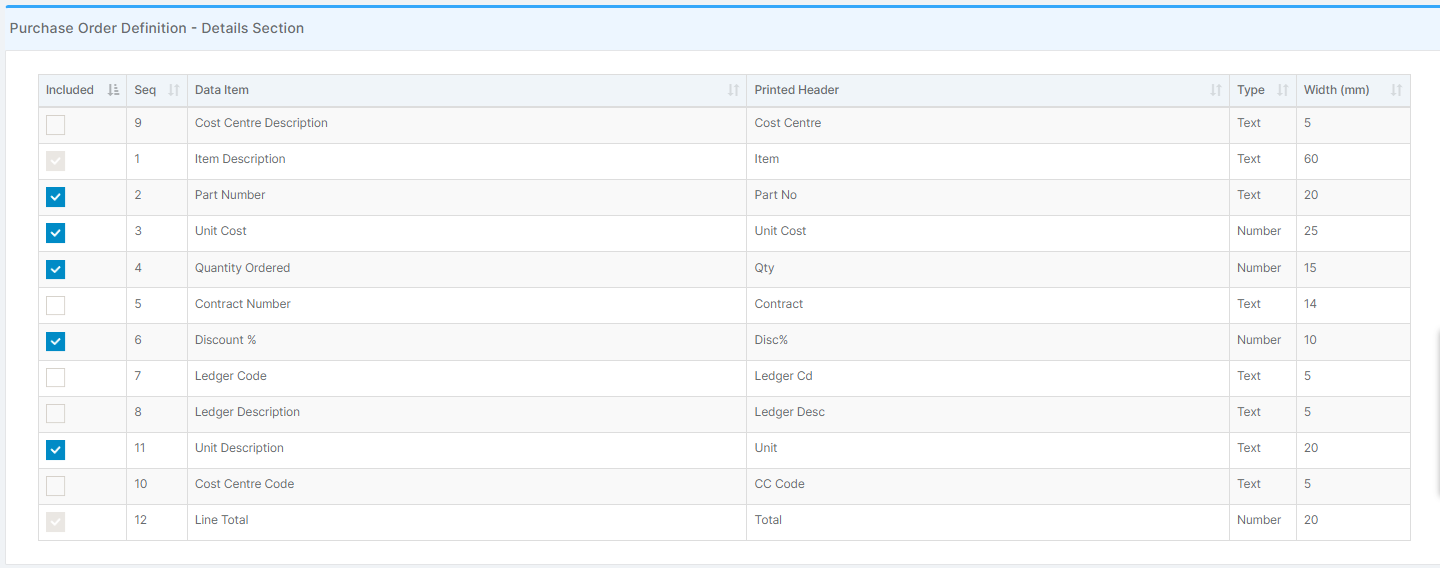
Task: Click the Width (mm) column header
Action: point(1353,90)
